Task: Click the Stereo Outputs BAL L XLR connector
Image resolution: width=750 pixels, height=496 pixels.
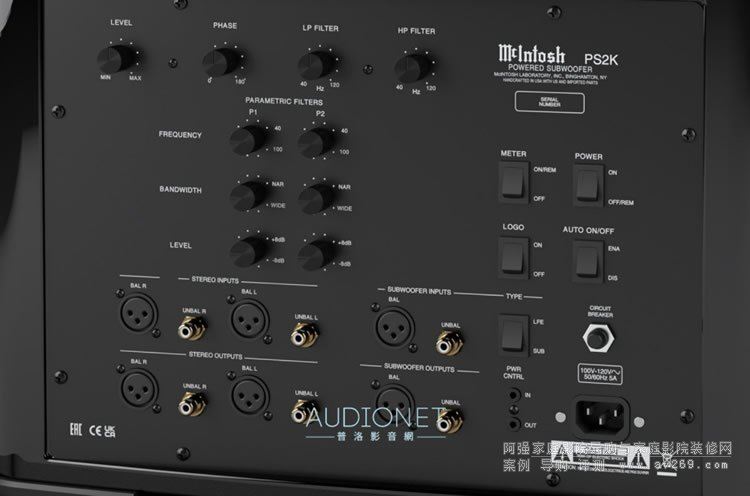Action: (250, 396)
